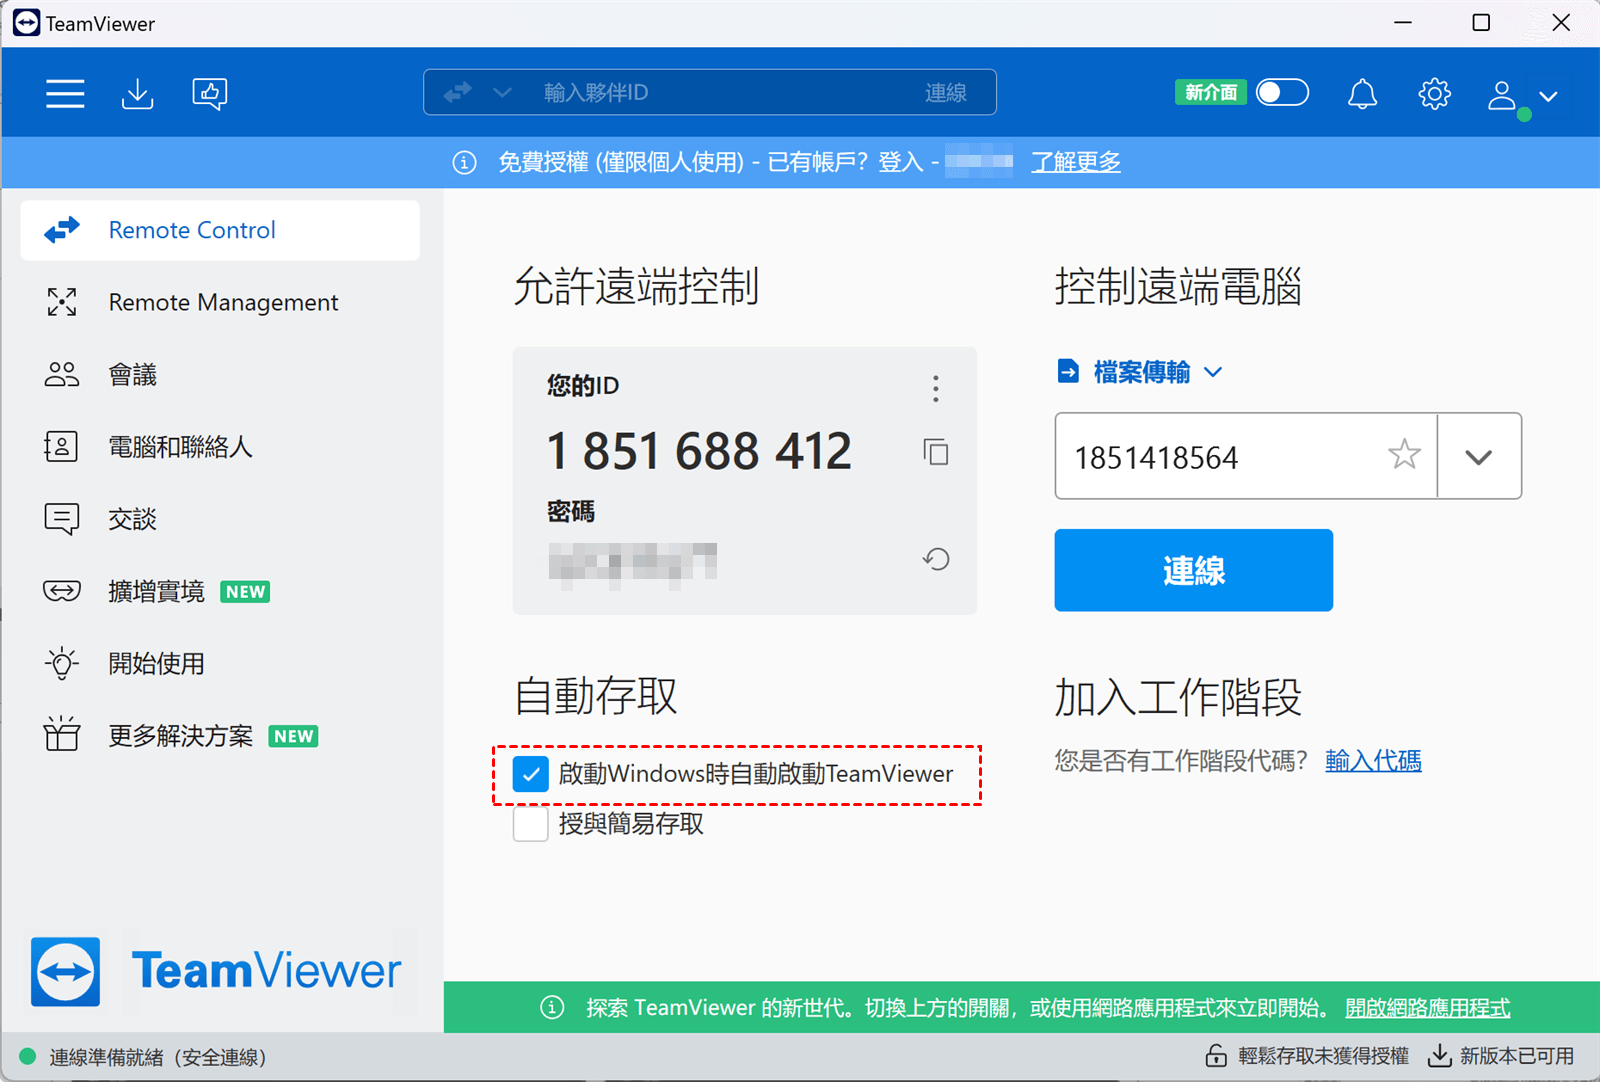1600x1082 pixels.
Task: Maximize the TeamViewer window
Action: click(1481, 23)
